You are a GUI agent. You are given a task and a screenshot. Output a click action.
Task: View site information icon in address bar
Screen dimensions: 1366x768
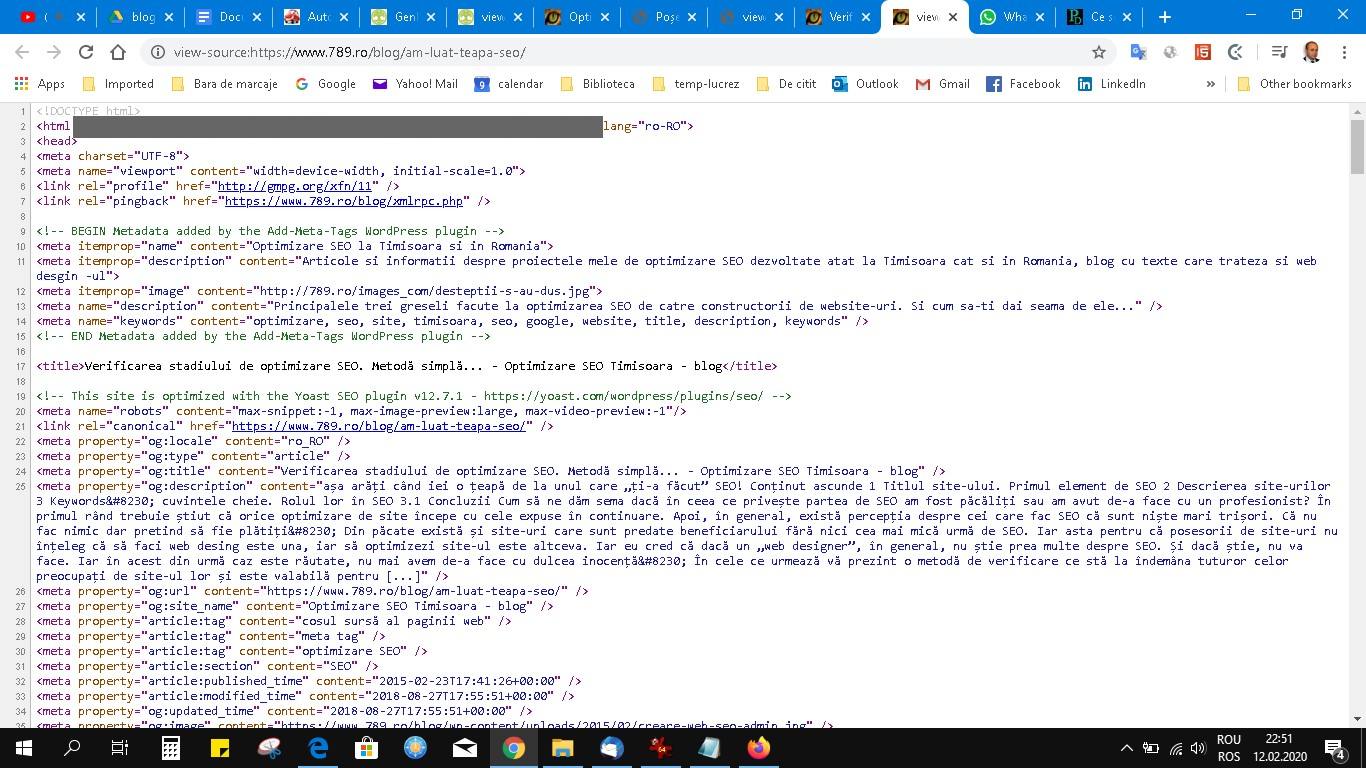coord(158,52)
